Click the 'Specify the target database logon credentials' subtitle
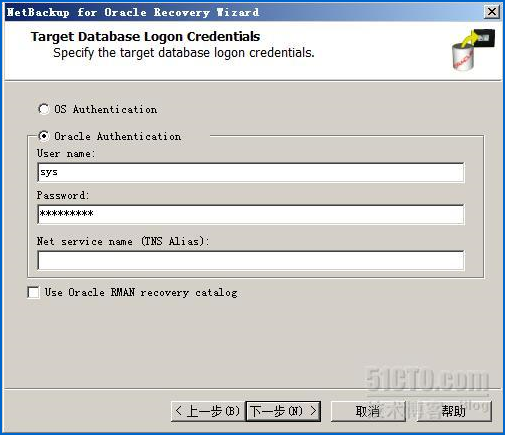505x435 pixels. coord(184,53)
